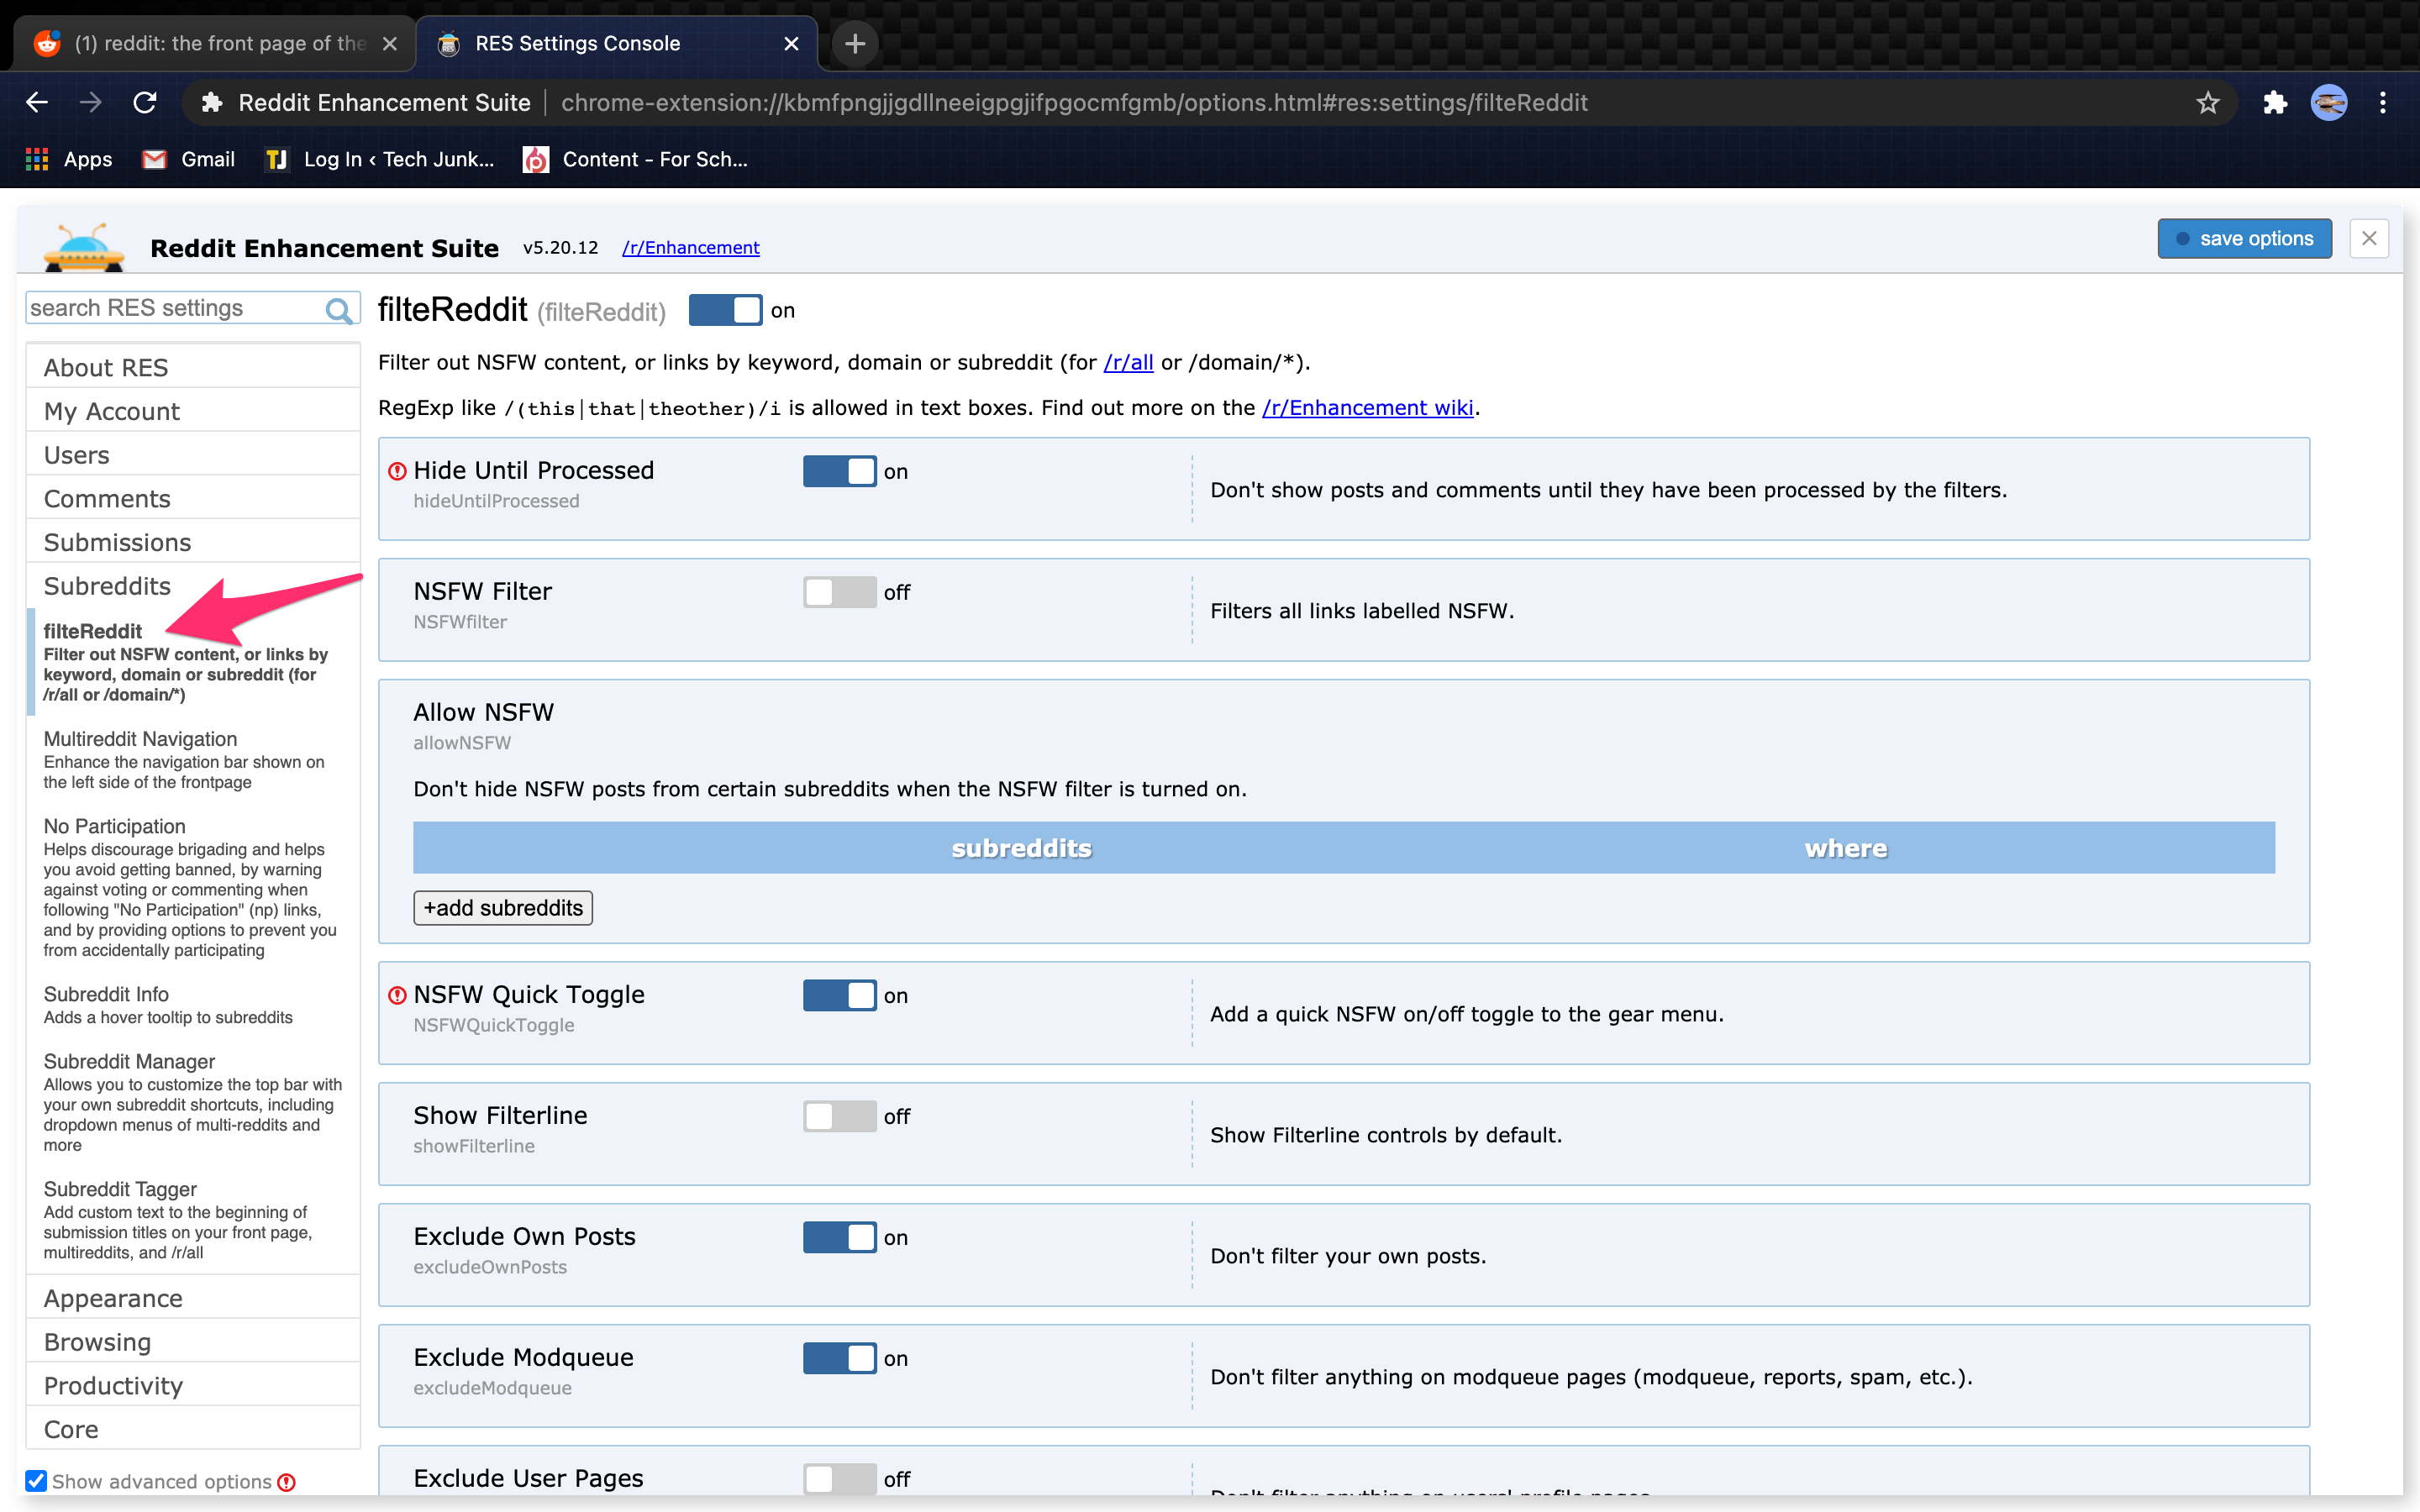The height and width of the screenshot is (1512, 2420).
Task: Turn off Hide Until Processed
Action: coord(840,471)
